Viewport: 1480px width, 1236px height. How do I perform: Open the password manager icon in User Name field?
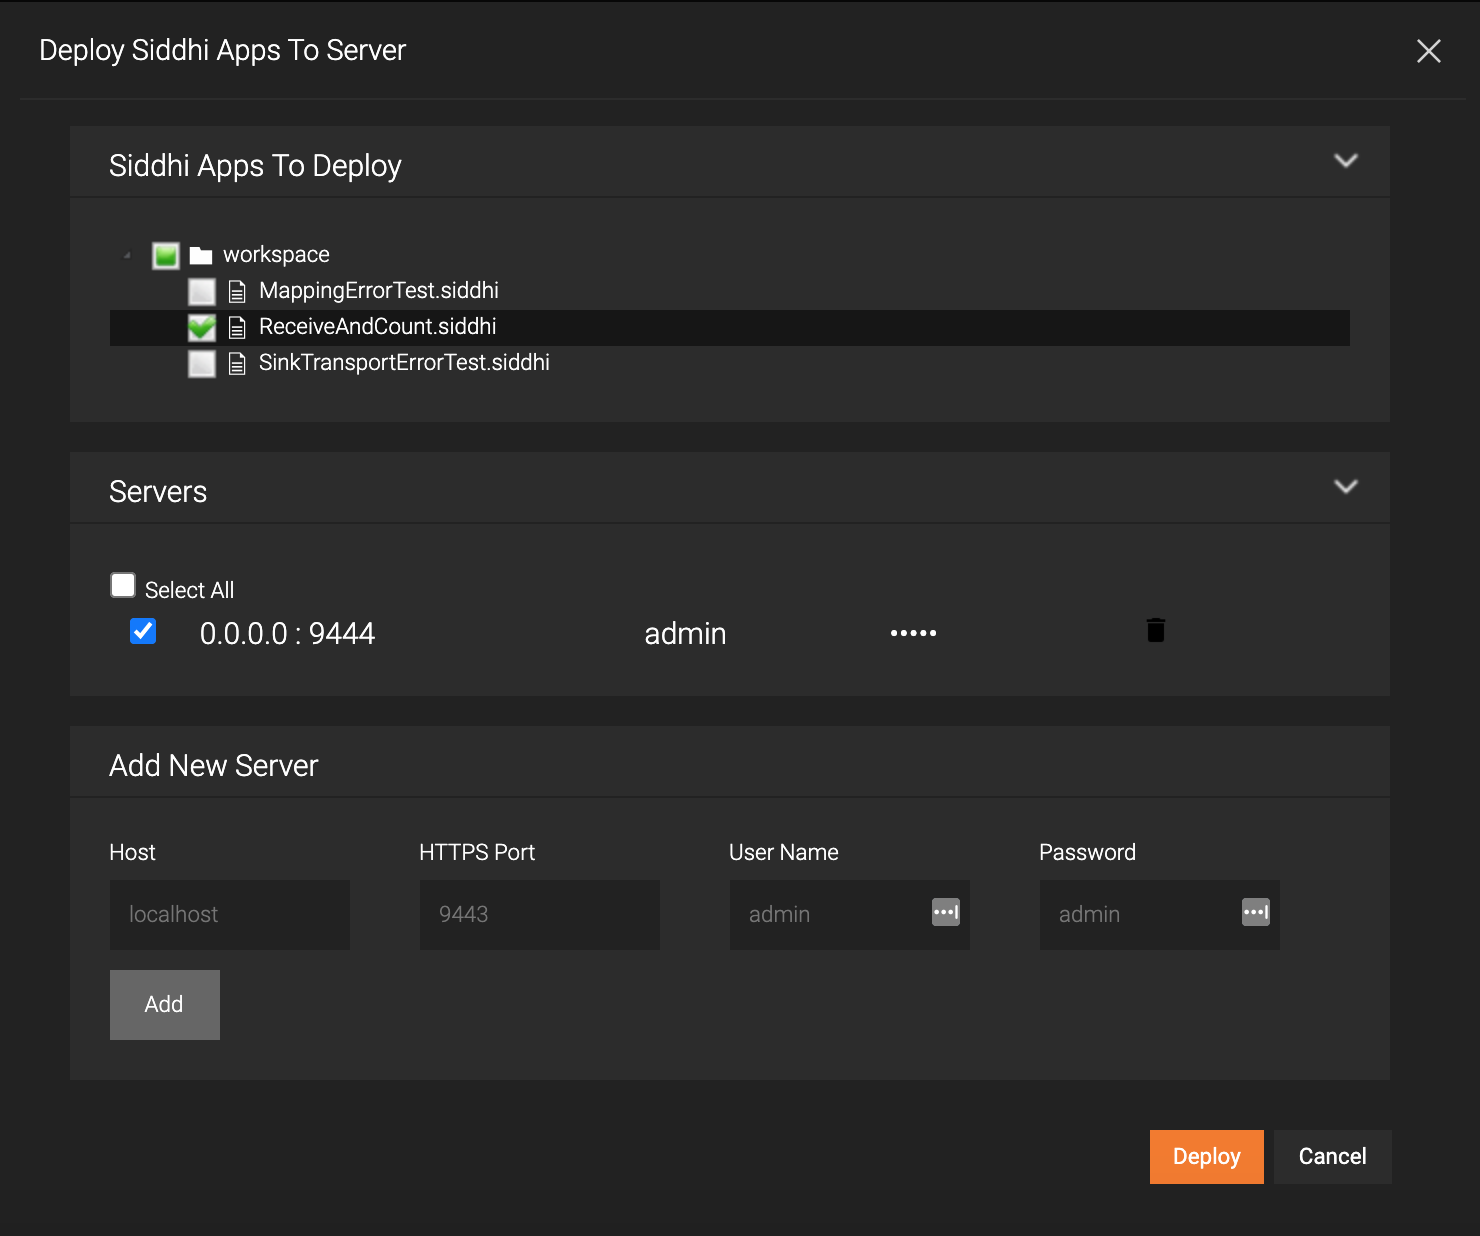(946, 912)
